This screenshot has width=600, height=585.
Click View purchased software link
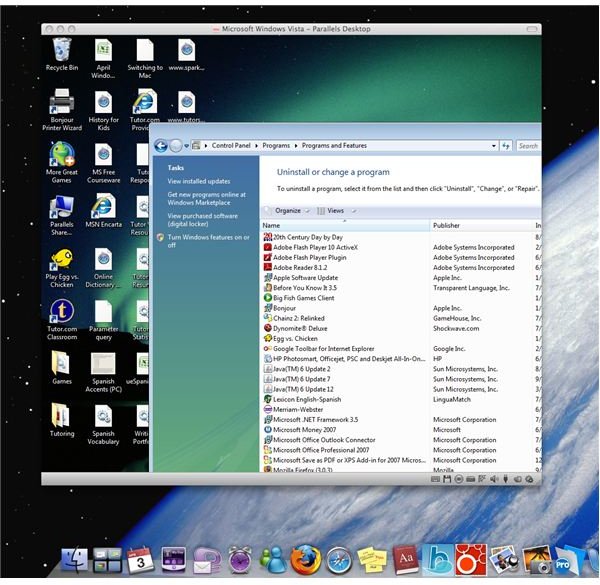(202, 220)
